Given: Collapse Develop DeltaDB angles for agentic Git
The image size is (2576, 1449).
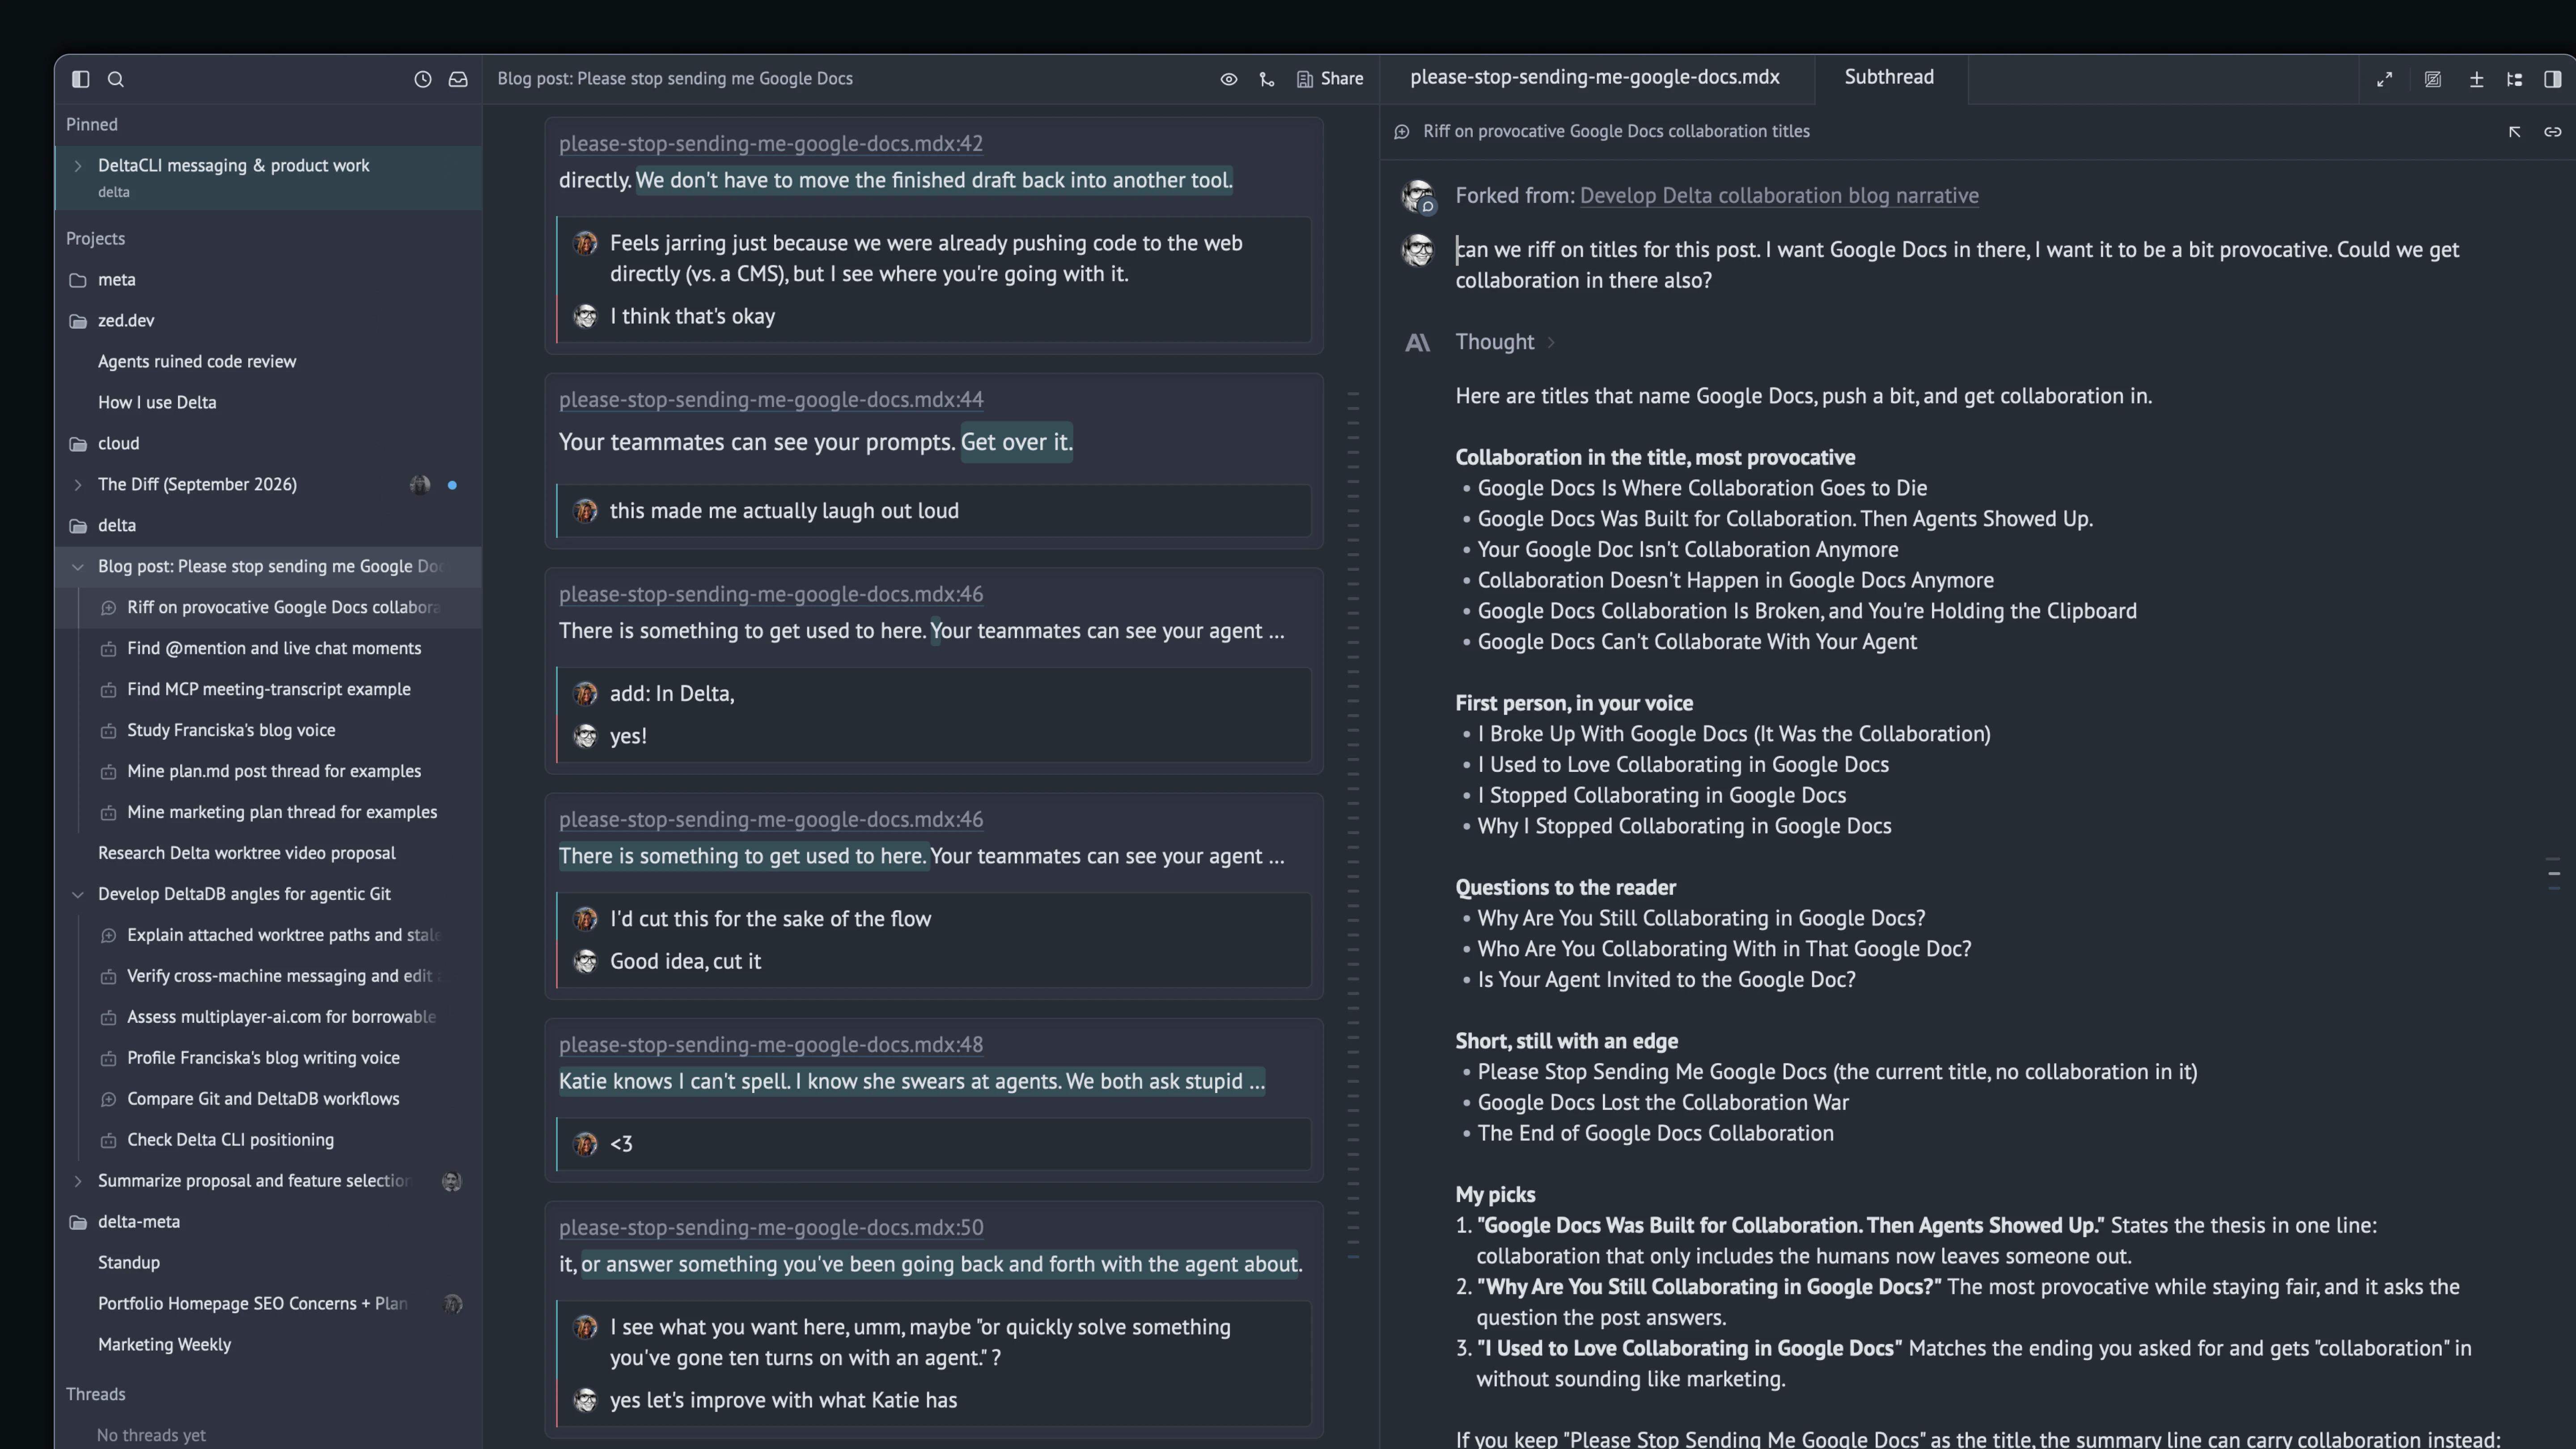Looking at the screenshot, I should tap(78, 895).
